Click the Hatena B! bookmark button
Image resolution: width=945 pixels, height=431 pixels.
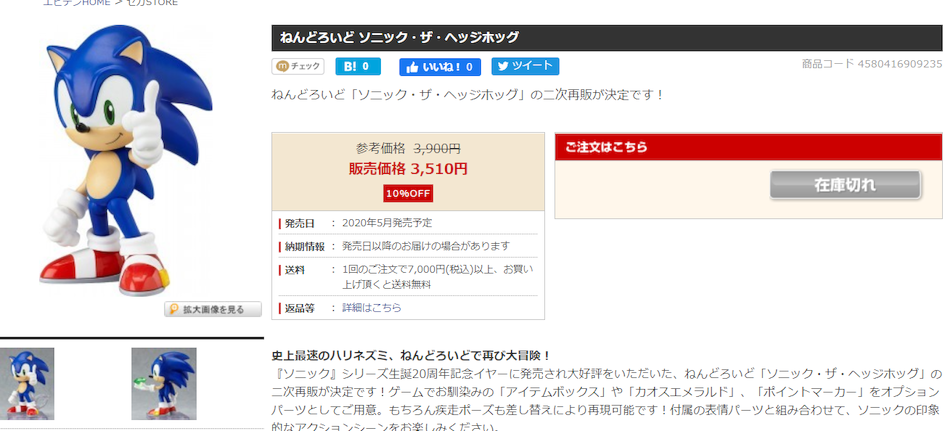pyautogui.click(x=358, y=66)
